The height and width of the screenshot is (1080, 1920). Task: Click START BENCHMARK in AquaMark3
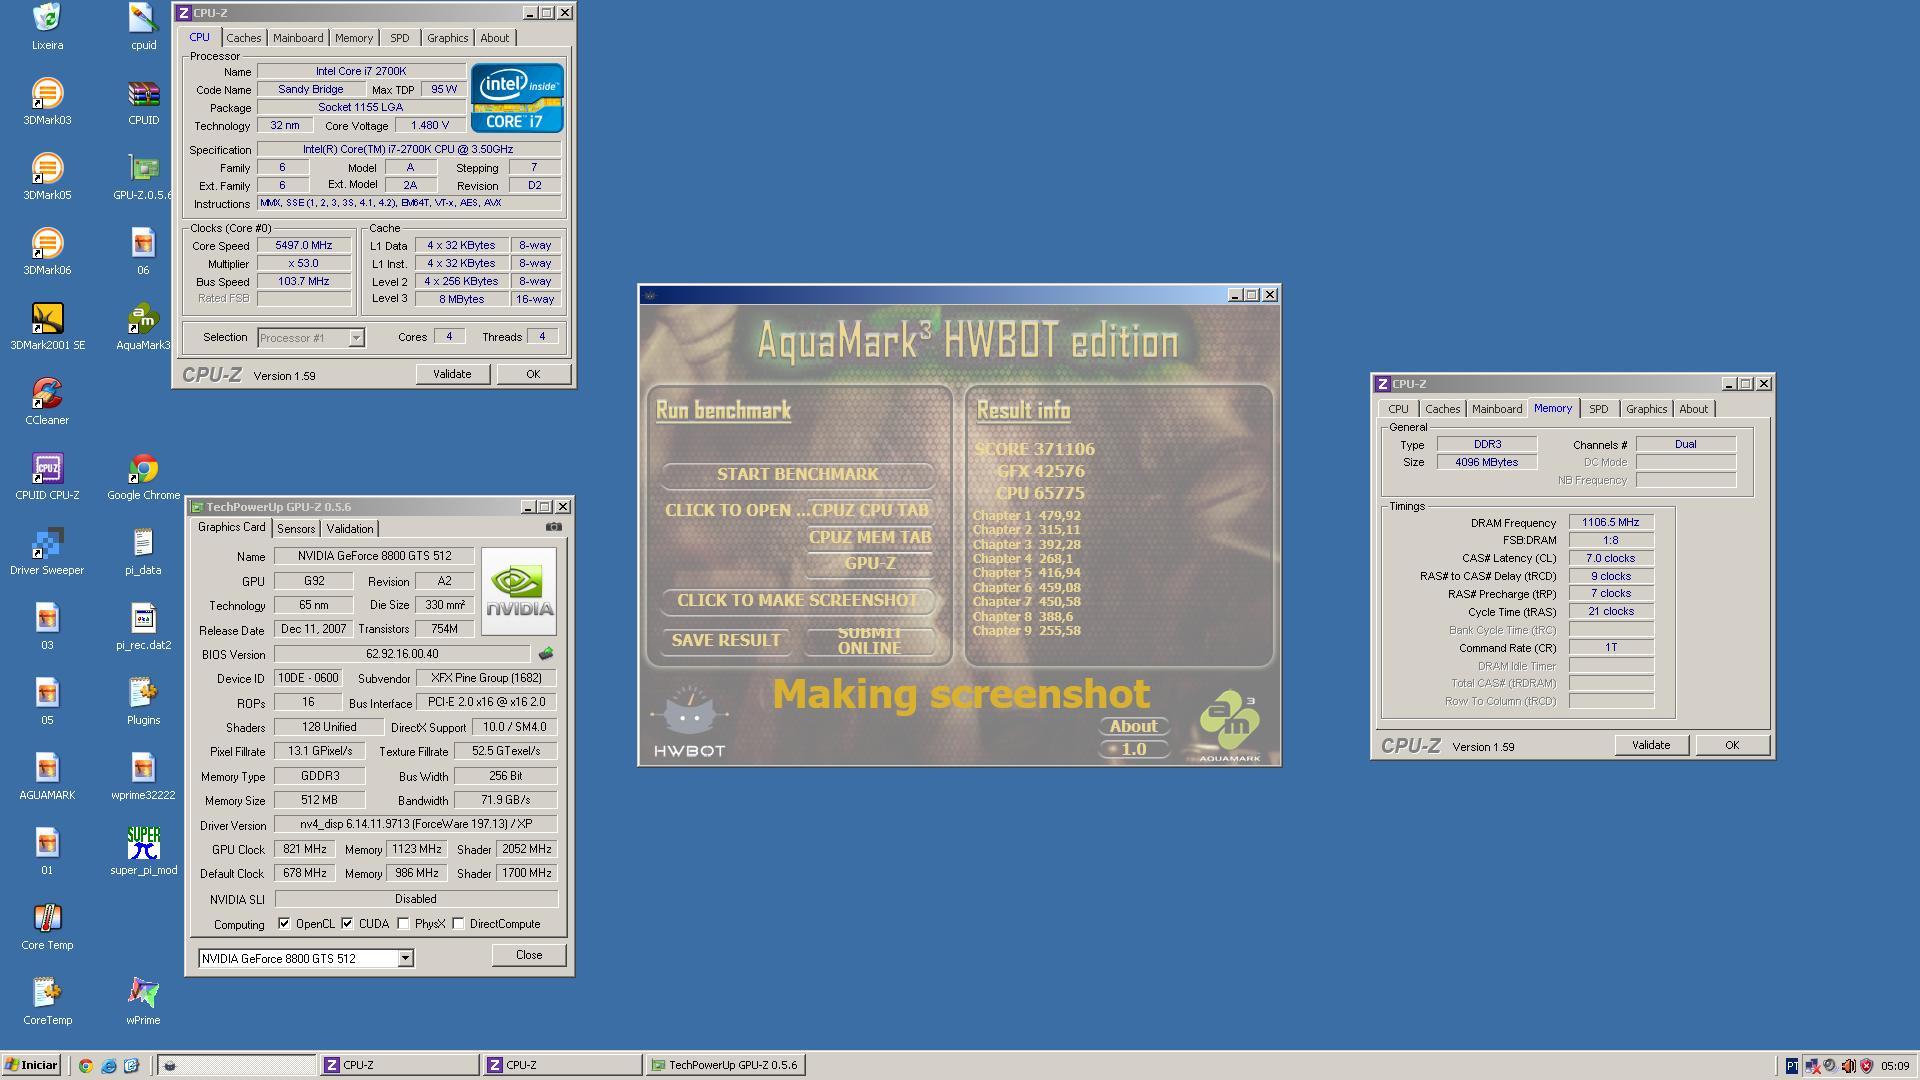point(797,474)
